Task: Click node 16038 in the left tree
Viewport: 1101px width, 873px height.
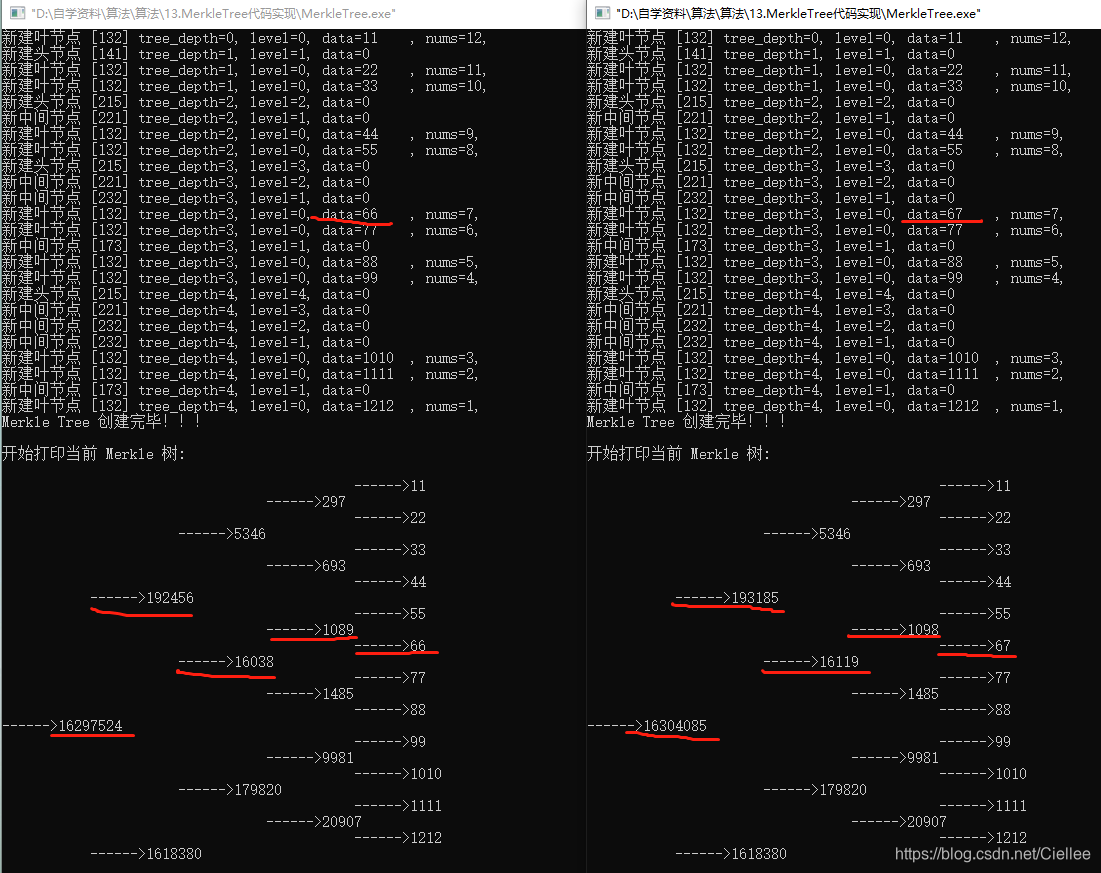Action: tap(253, 662)
